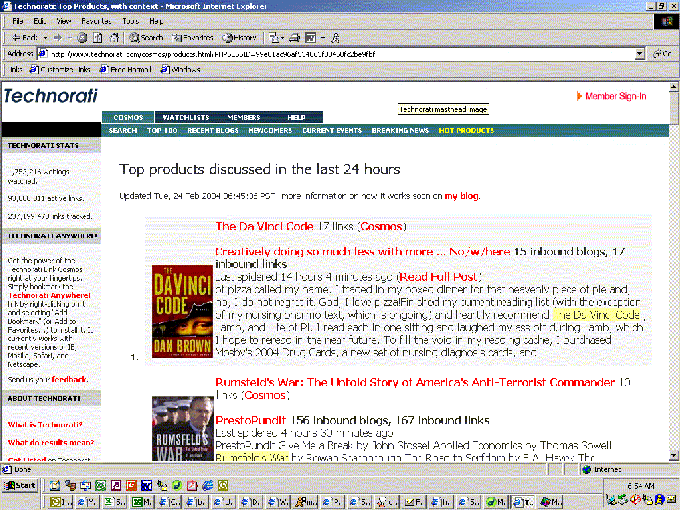
Task: Click the Windows flag logo in menu bar
Action: (x=667, y=22)
